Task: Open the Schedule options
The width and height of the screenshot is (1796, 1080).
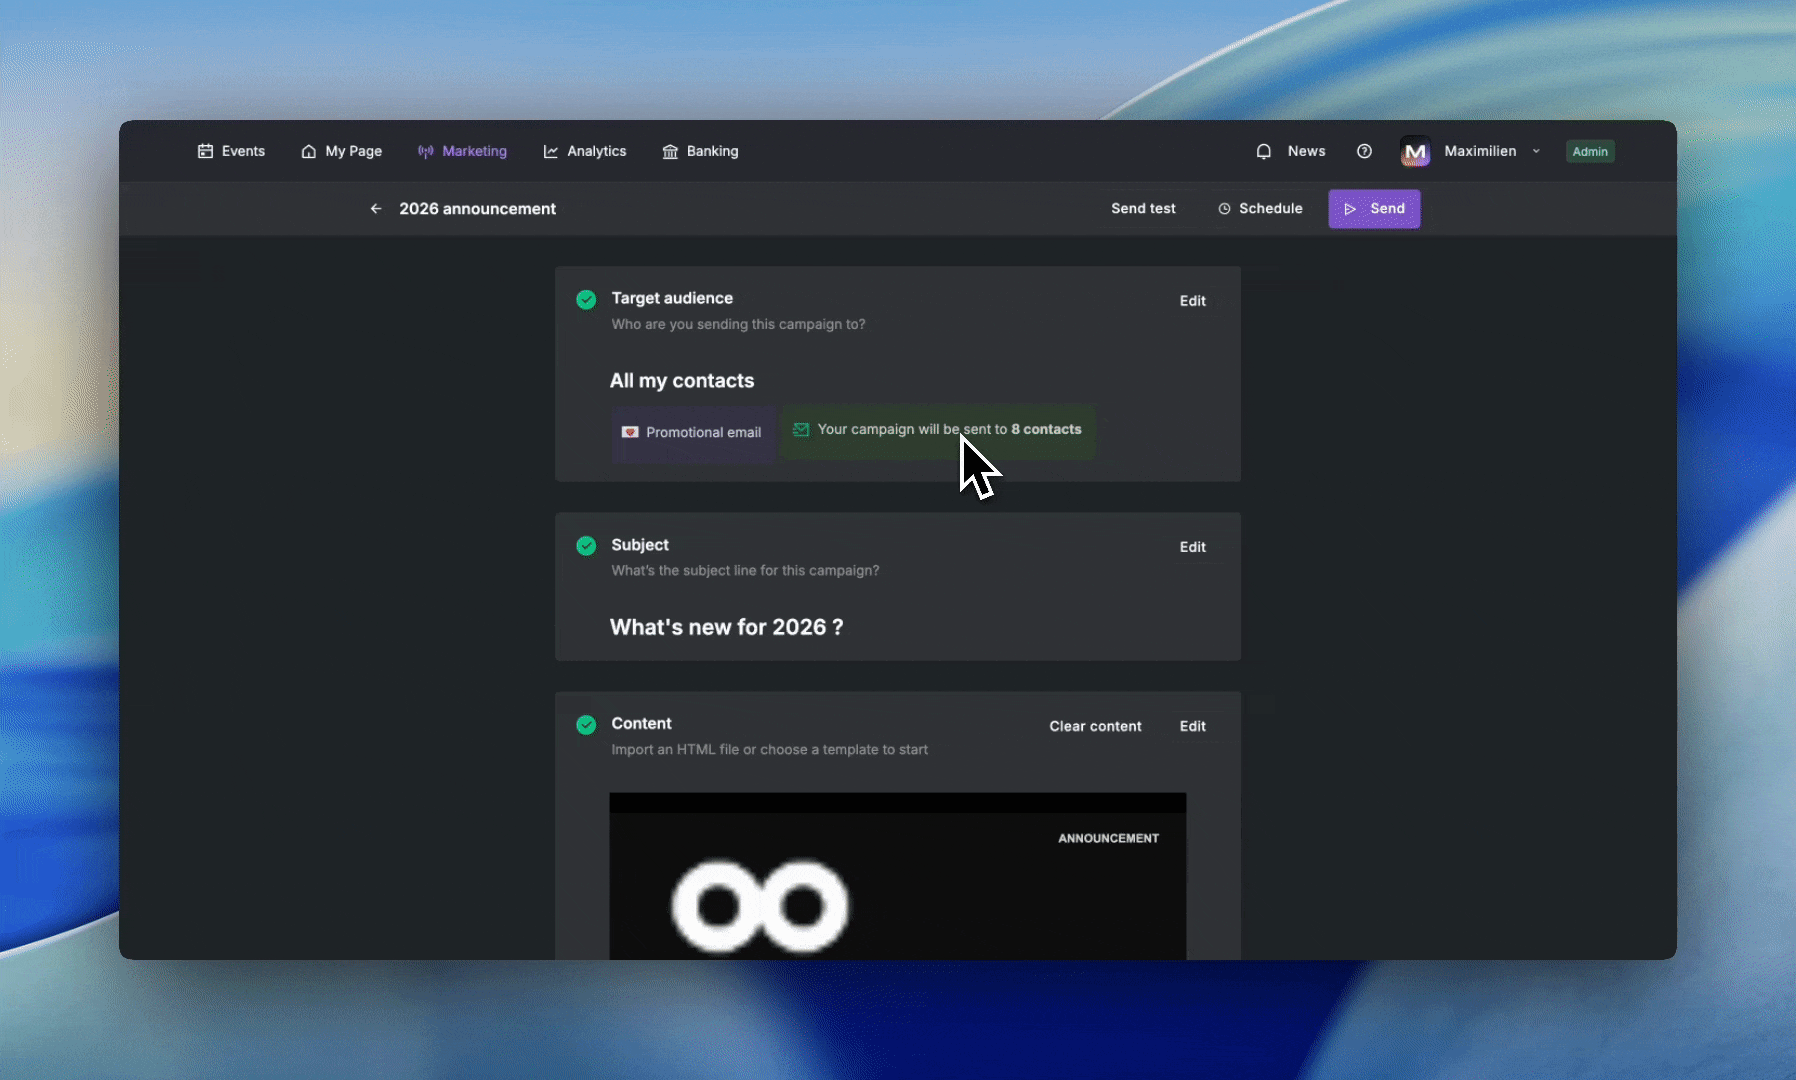Action: [1260, 208]
